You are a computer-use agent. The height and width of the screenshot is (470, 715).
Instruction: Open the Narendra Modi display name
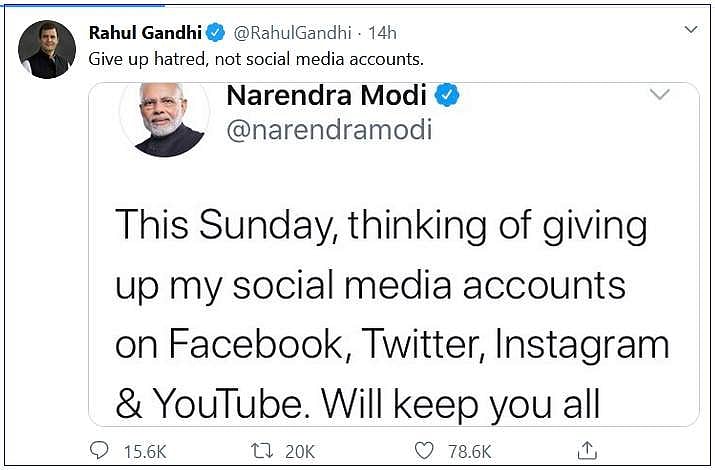327,96
